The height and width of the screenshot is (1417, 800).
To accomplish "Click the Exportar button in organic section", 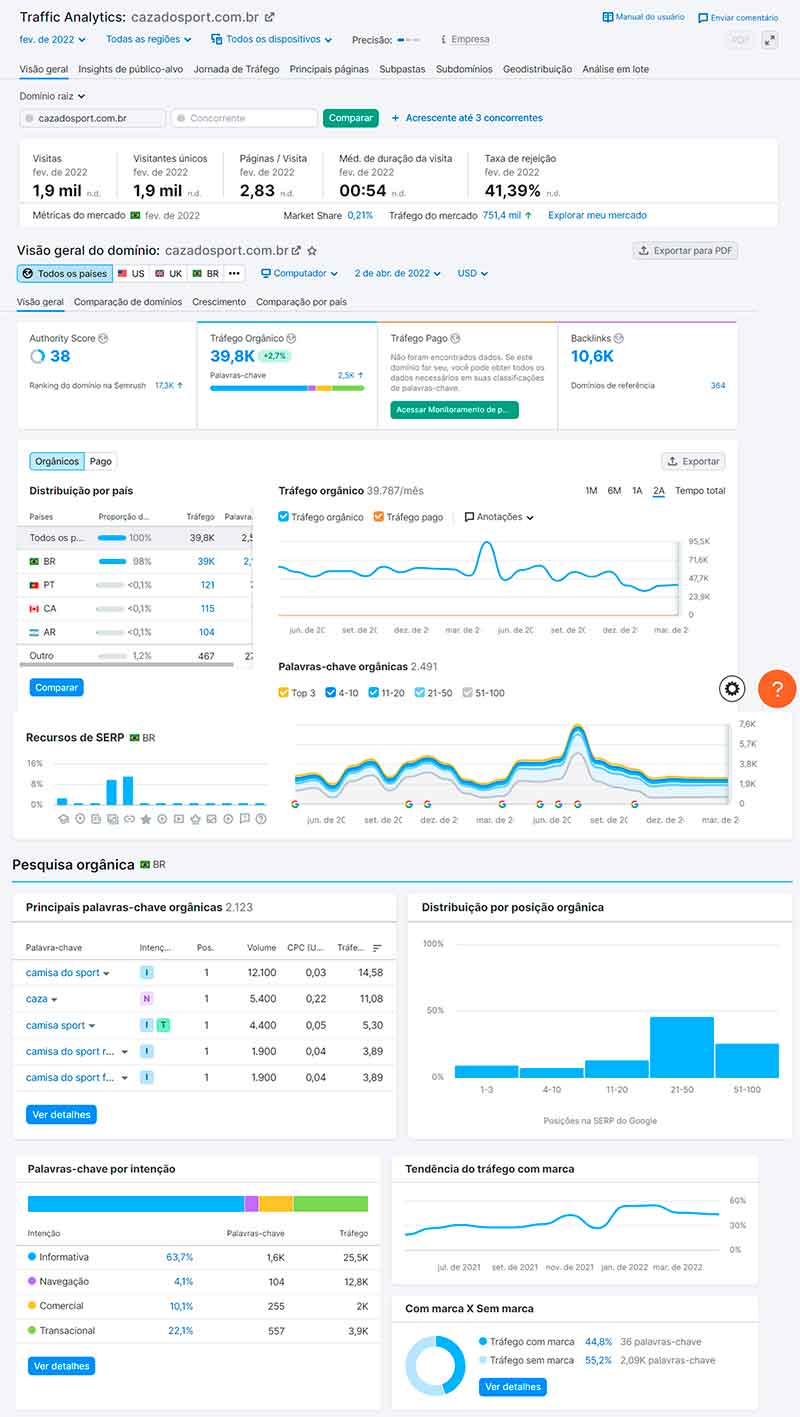I will (x=693, y=462).
